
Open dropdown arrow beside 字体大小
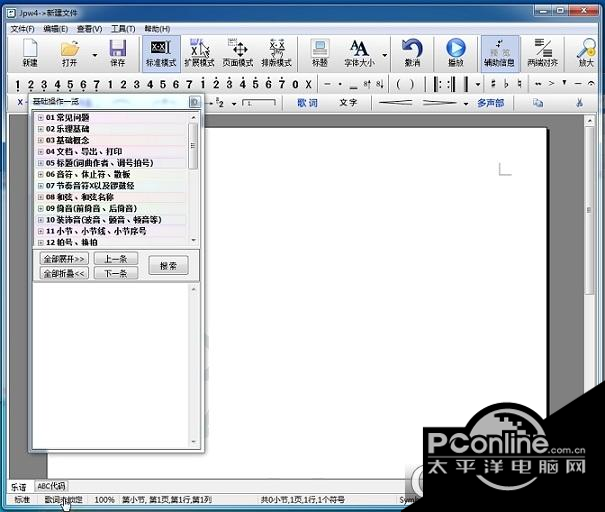click(384, 55)
